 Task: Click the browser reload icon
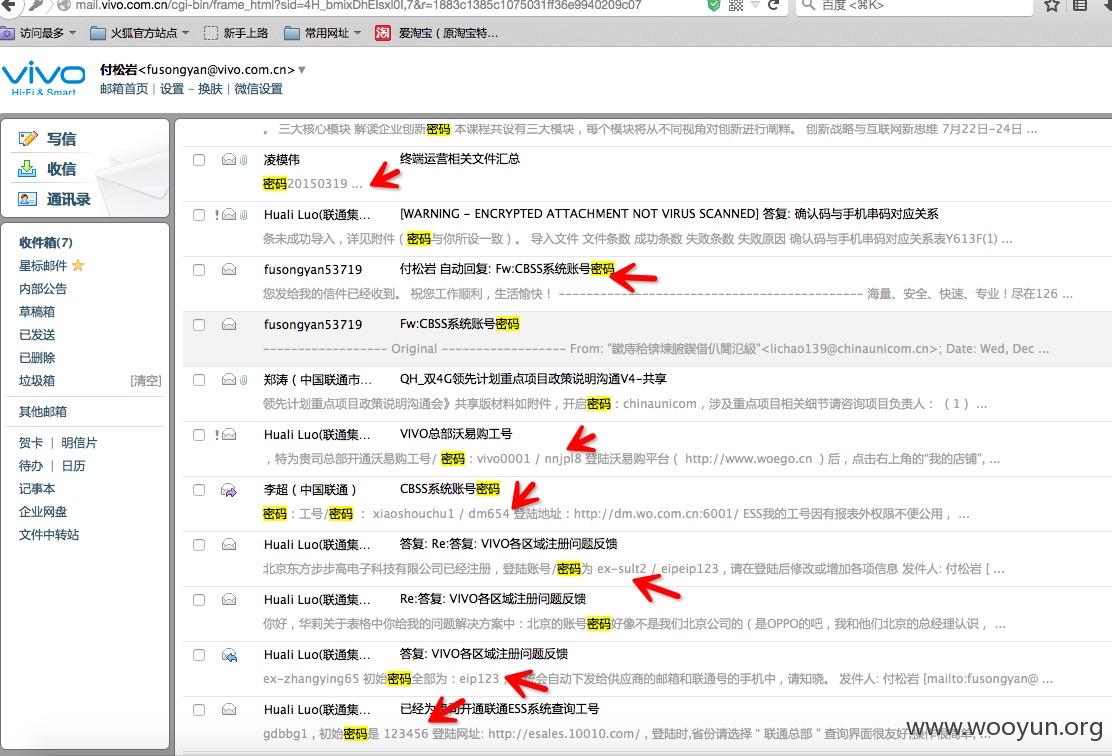point(774,5)
